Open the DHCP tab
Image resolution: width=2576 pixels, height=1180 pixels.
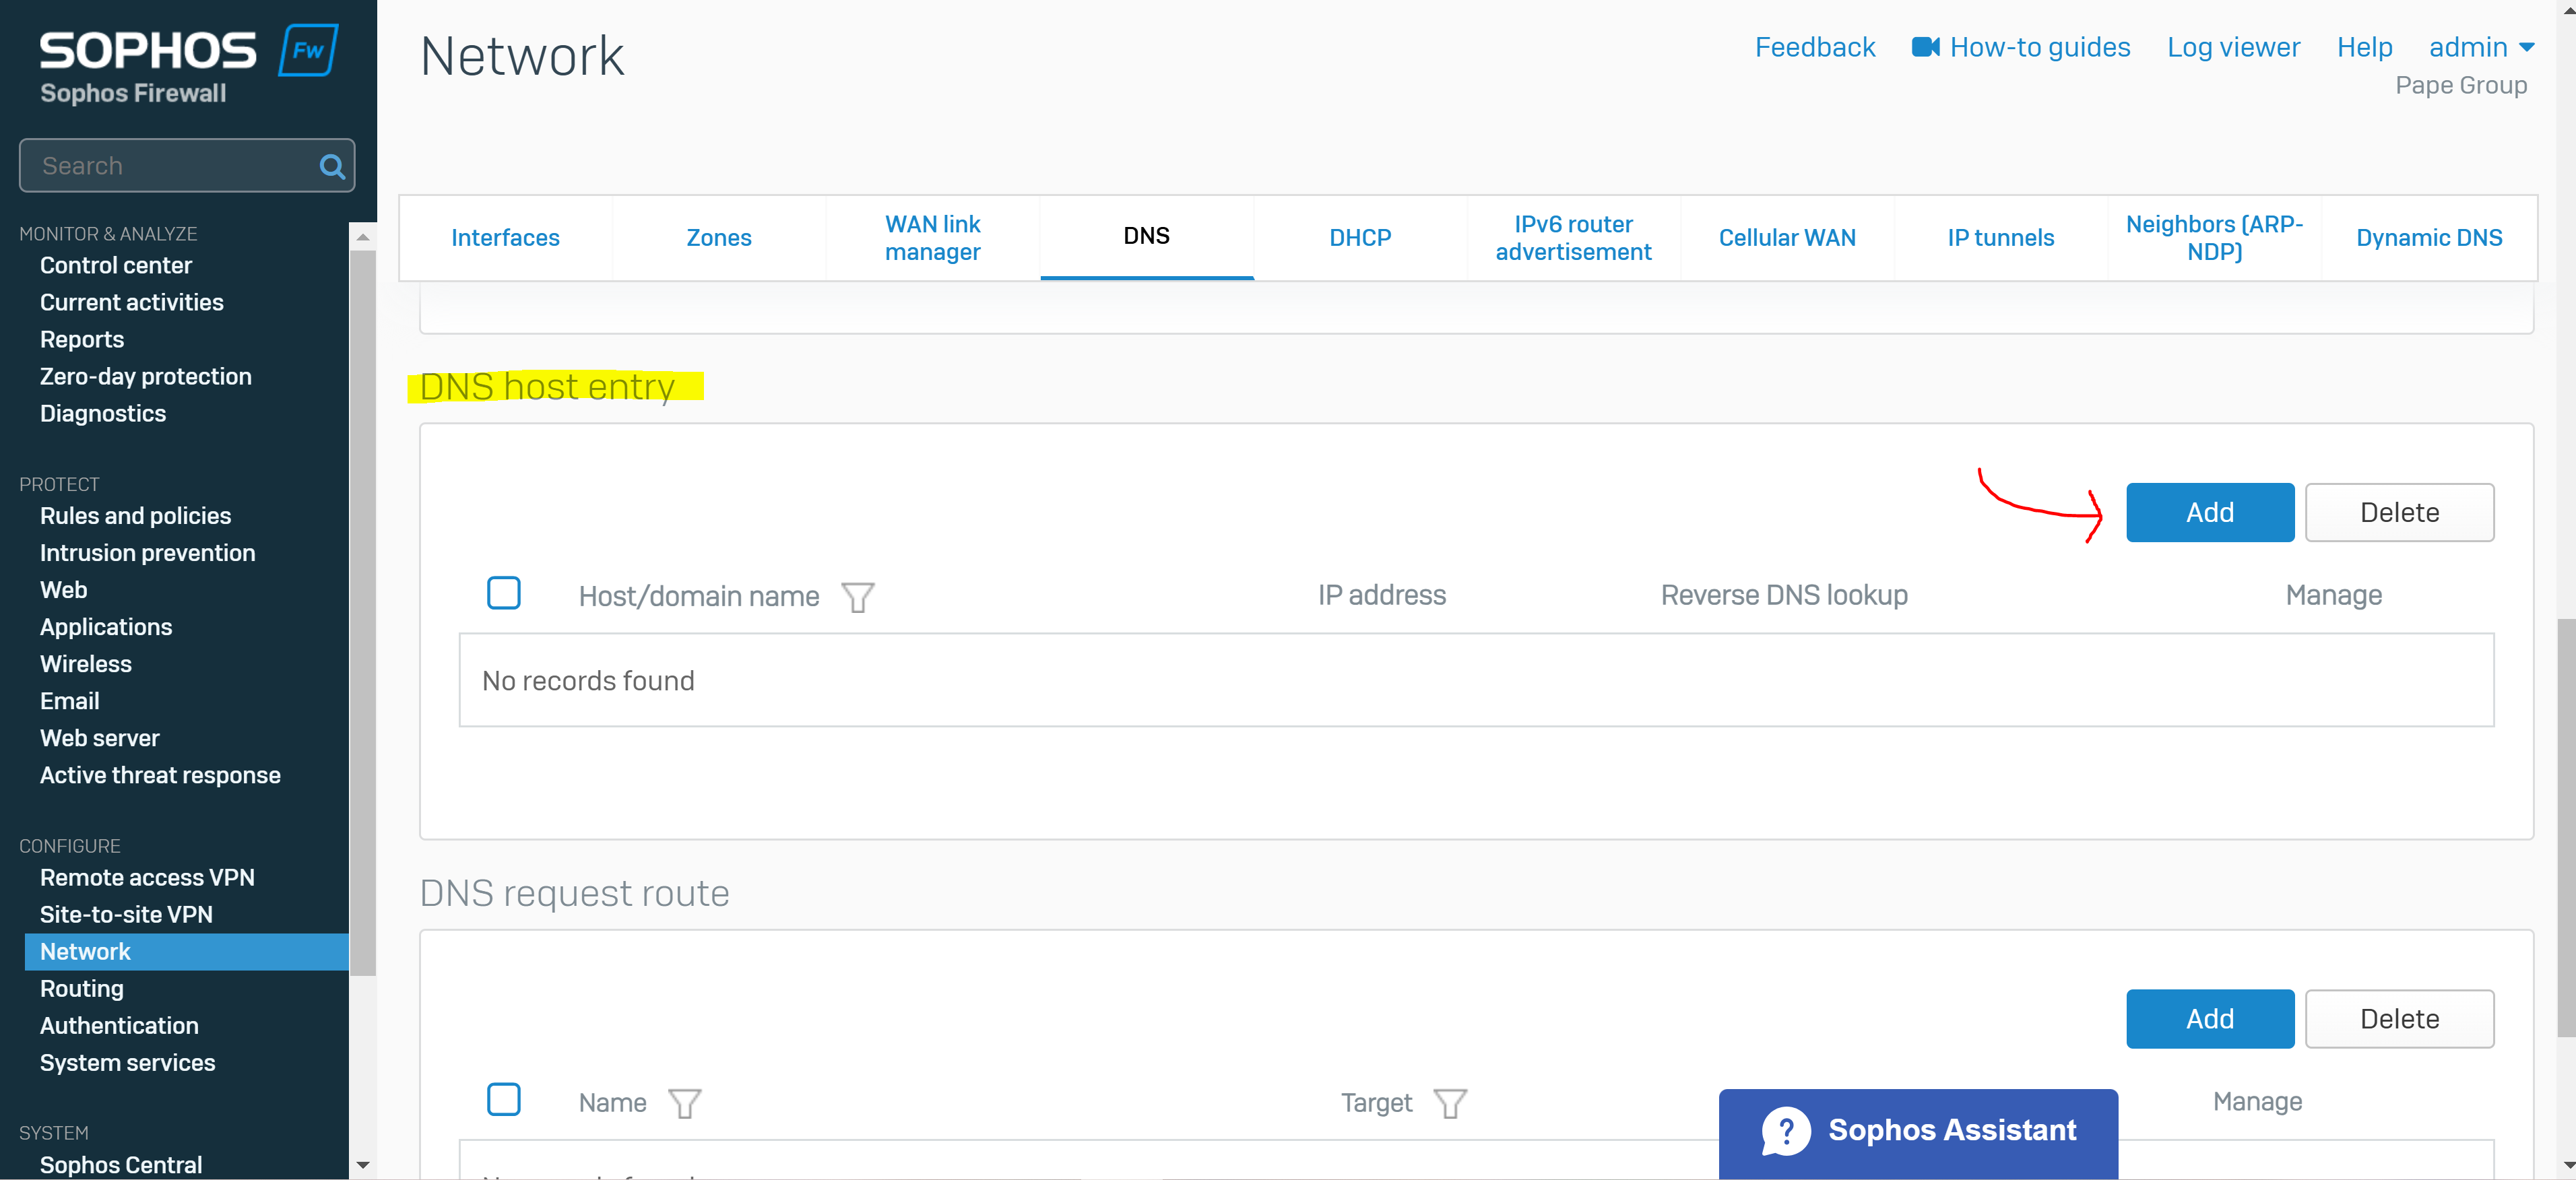[1359, 237]
